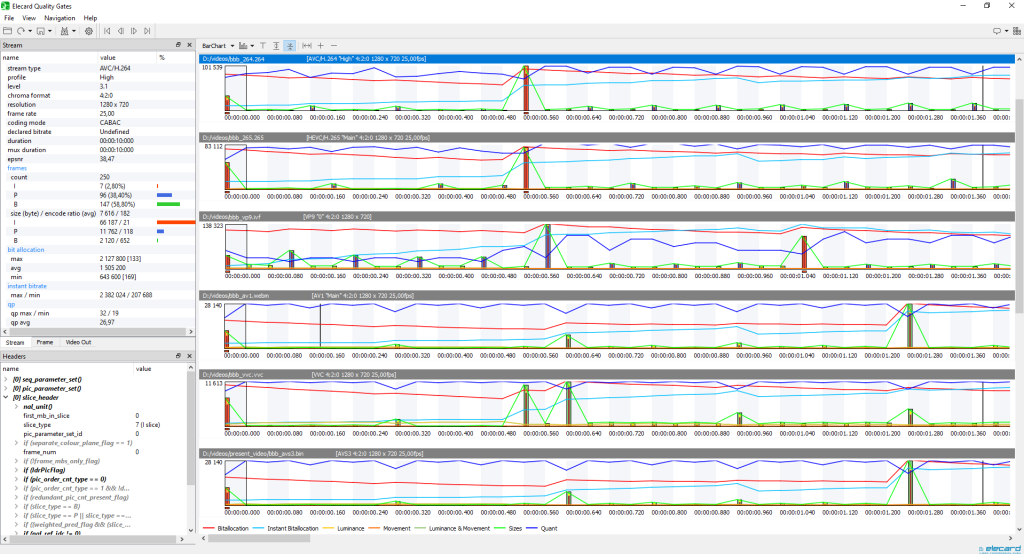Toggle the highlighted chart alignment button
Viewport: 1024px width, 554px height.
pos(290,46)
